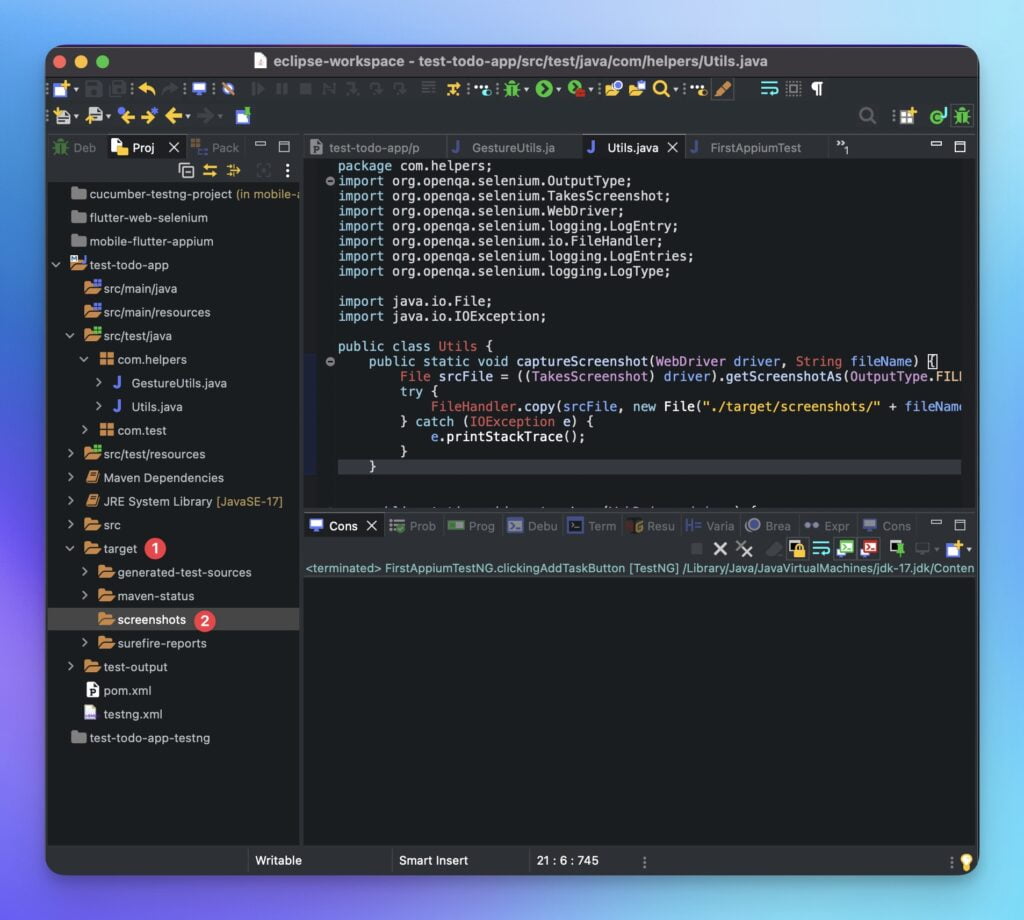Toggle the Mark Occurrences pencil icon
This screenshot has height=920, width=1024.
click(723, 89)
